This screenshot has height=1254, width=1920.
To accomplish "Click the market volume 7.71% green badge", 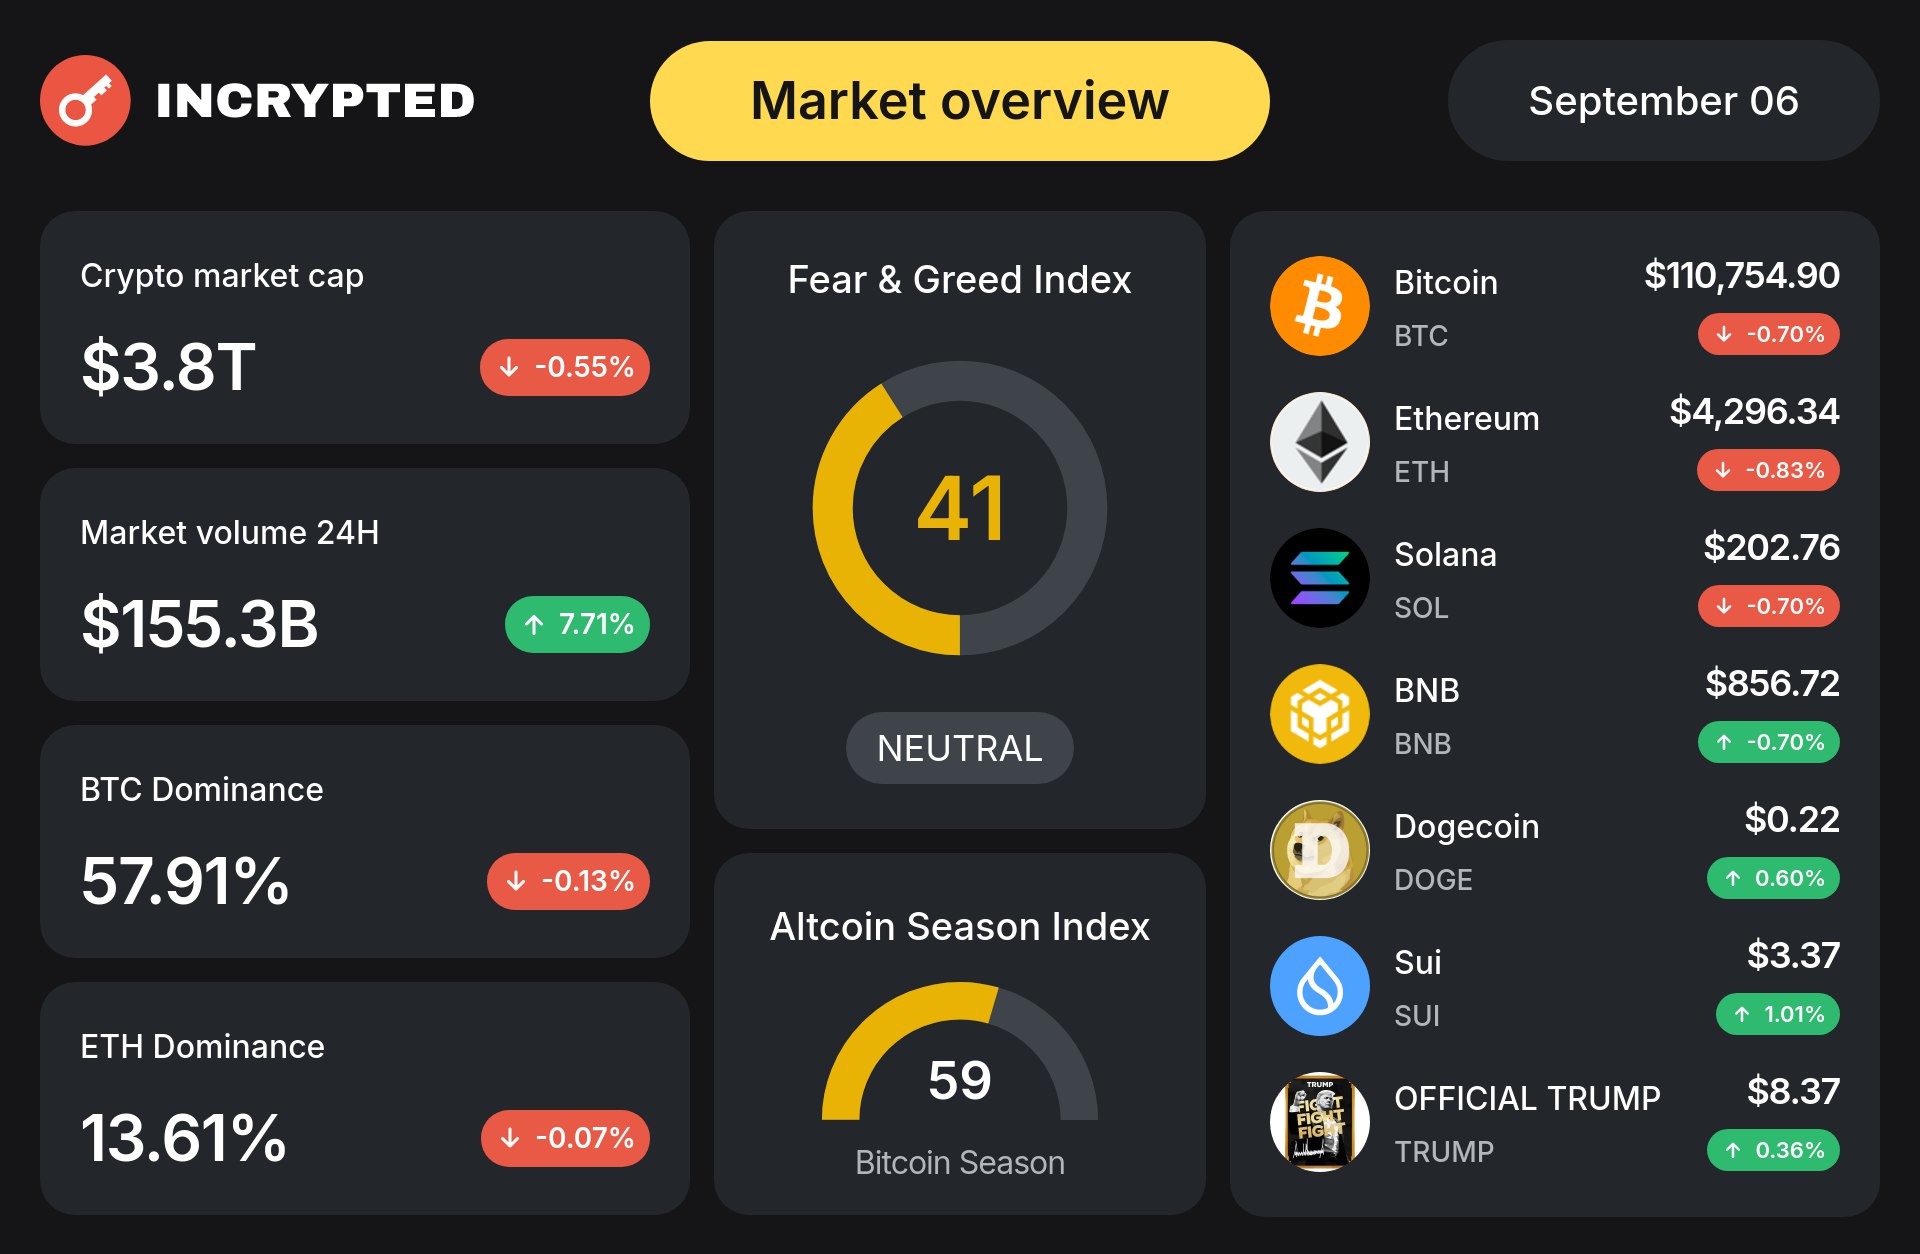I will pyautogui.click(x=578, y=624).
